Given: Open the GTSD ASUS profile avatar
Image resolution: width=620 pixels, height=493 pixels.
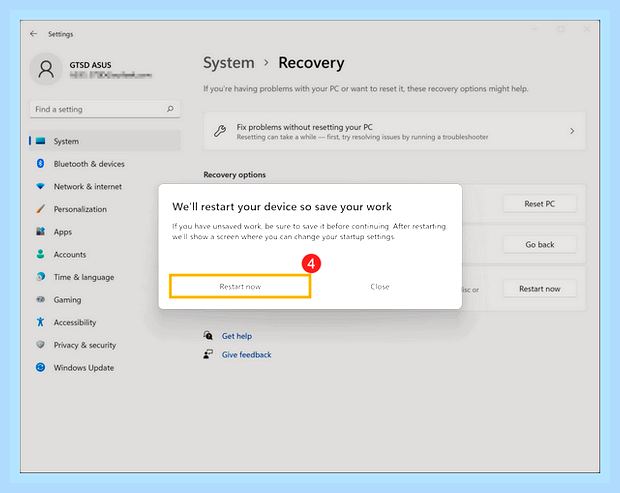Looking at the screenshot, I should (46, 69).
